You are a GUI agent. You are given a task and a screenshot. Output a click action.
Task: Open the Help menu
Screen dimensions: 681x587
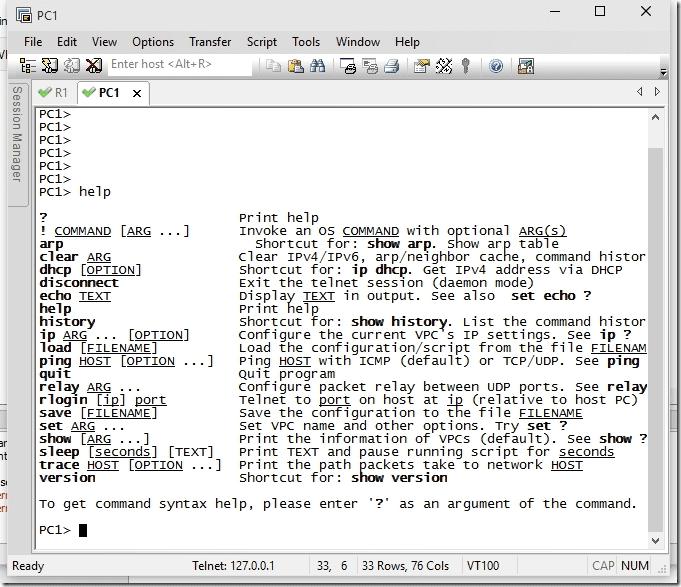click(407, 42)
